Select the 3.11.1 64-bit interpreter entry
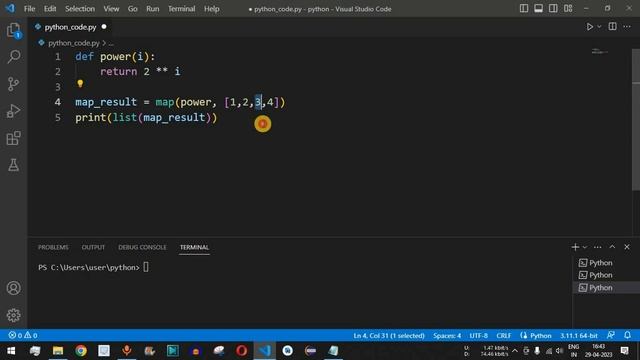This screenshot has height=360, width=640. click(x=579, y=336)
